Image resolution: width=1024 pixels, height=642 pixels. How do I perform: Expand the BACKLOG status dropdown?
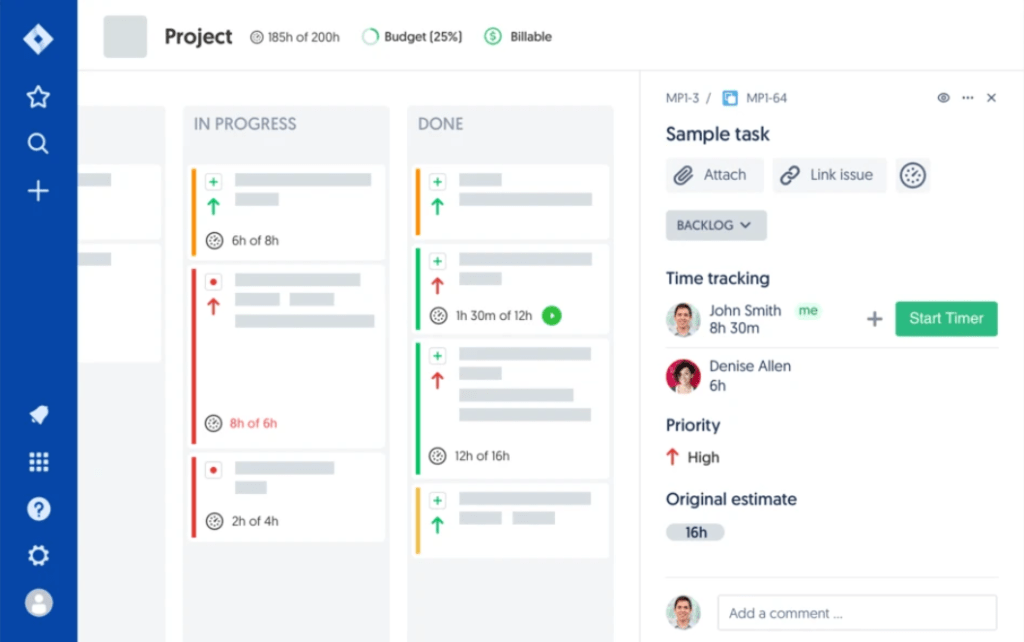tap(715, 225)
